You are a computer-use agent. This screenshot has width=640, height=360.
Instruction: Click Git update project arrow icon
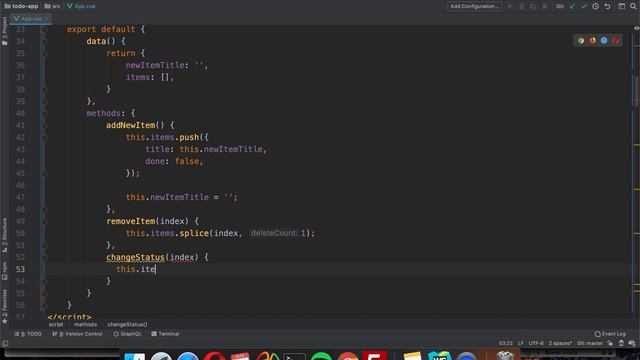click(572, 6)
